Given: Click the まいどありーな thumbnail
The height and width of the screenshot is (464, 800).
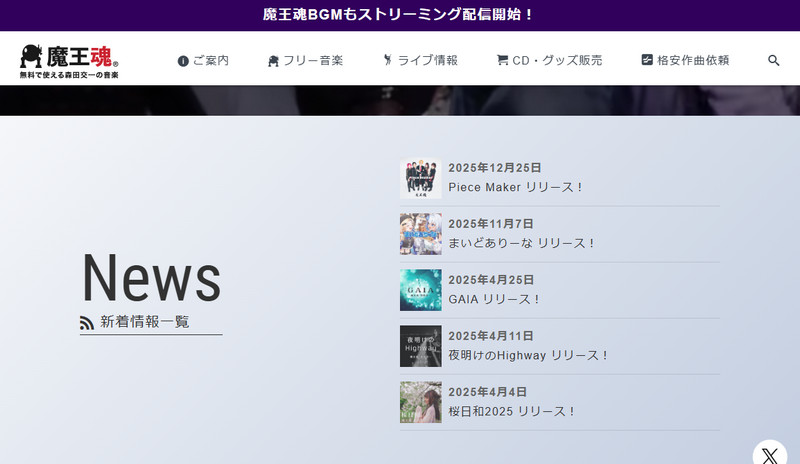Looking at the screenshot, I should click(420, 234).
